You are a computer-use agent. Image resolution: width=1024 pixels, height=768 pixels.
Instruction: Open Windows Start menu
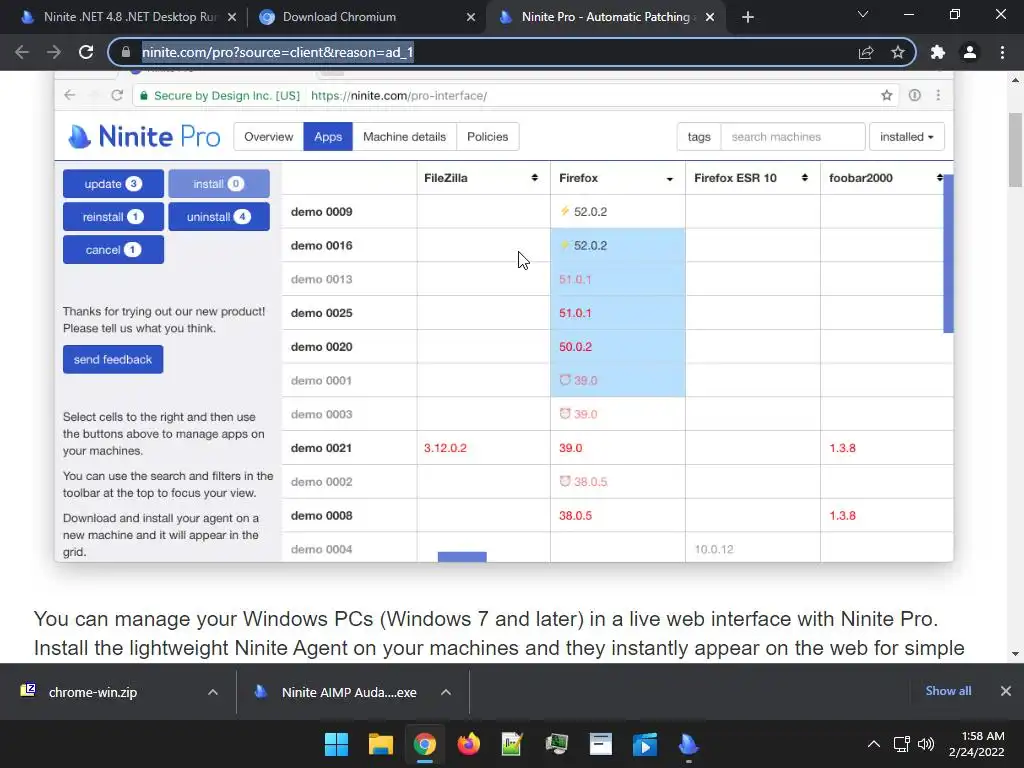[336, 744]
